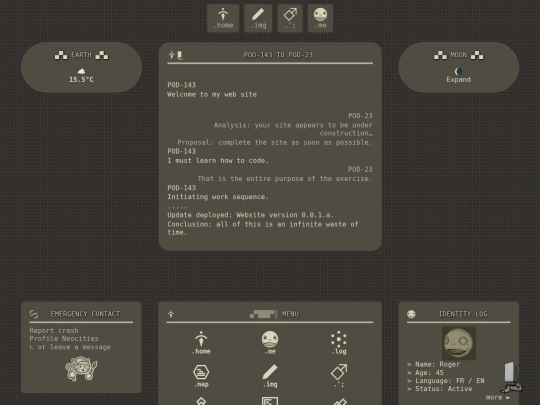Click the figure icon in POD-143 chat header
This screenshot has height=405, width=540.
pyautogui.click(x=172, y=55)
